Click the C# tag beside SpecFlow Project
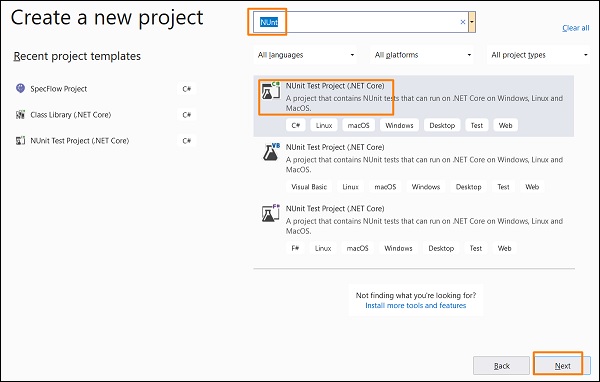600x382 pixels. pyautogui.click(x=187, y=89)
